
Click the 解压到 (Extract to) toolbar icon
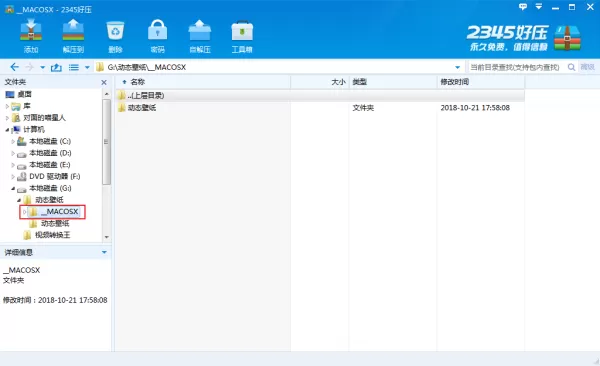pyautogui.click(x=73, y=35)
